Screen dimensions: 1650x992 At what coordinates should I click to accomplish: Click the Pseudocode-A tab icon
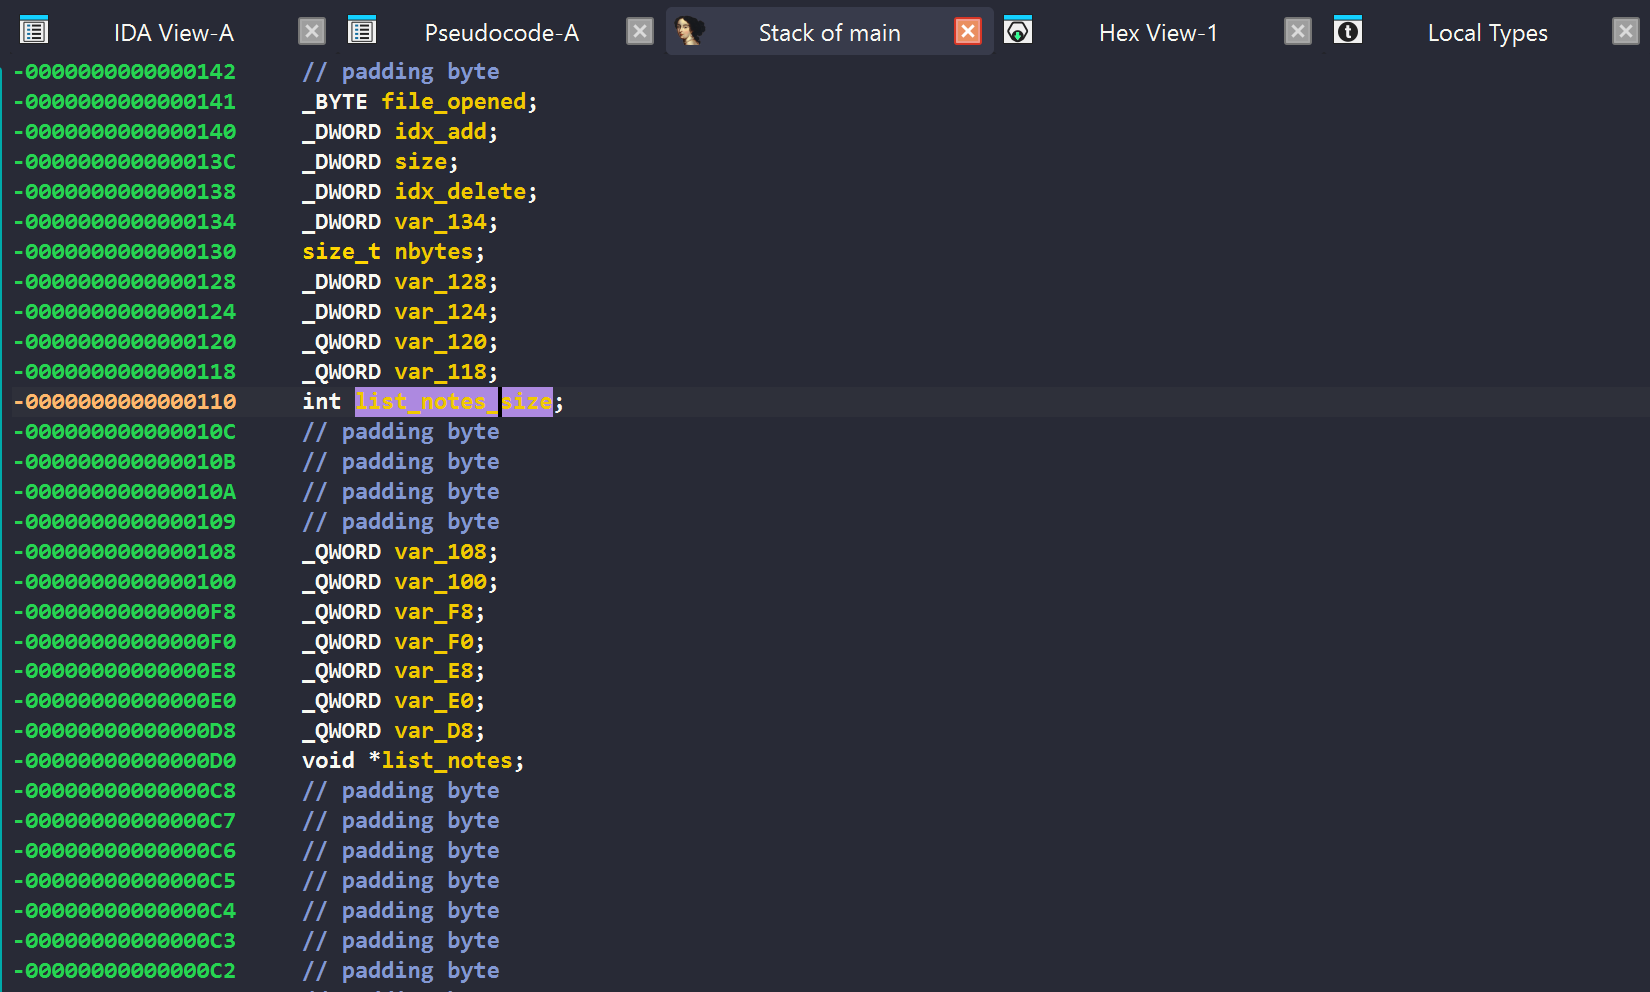[x=362, y=31]
